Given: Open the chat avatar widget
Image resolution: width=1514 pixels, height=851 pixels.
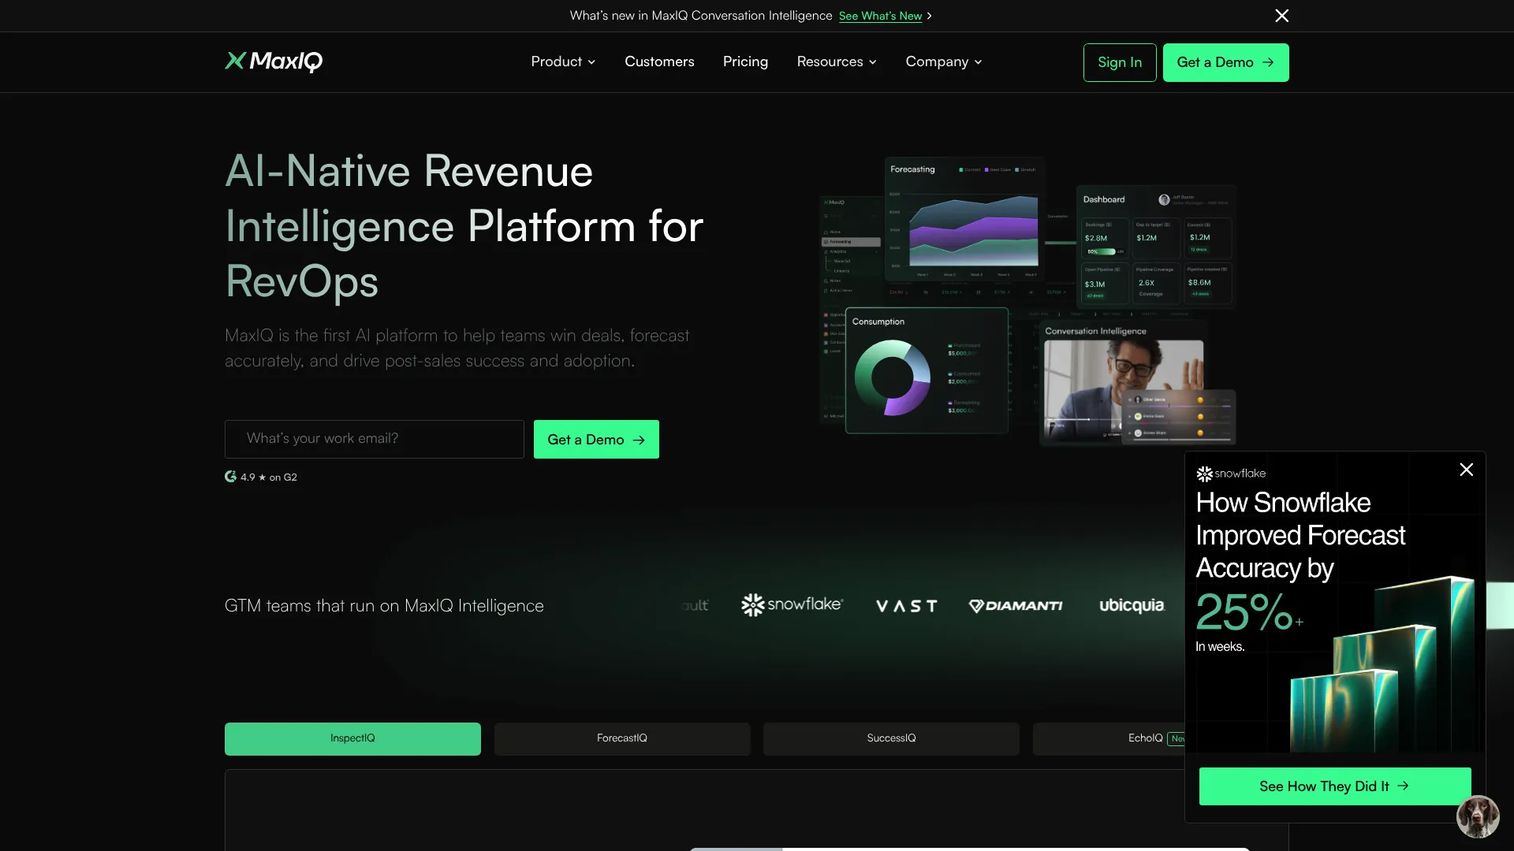Looking at the screenshot, I should (1478, 816).
